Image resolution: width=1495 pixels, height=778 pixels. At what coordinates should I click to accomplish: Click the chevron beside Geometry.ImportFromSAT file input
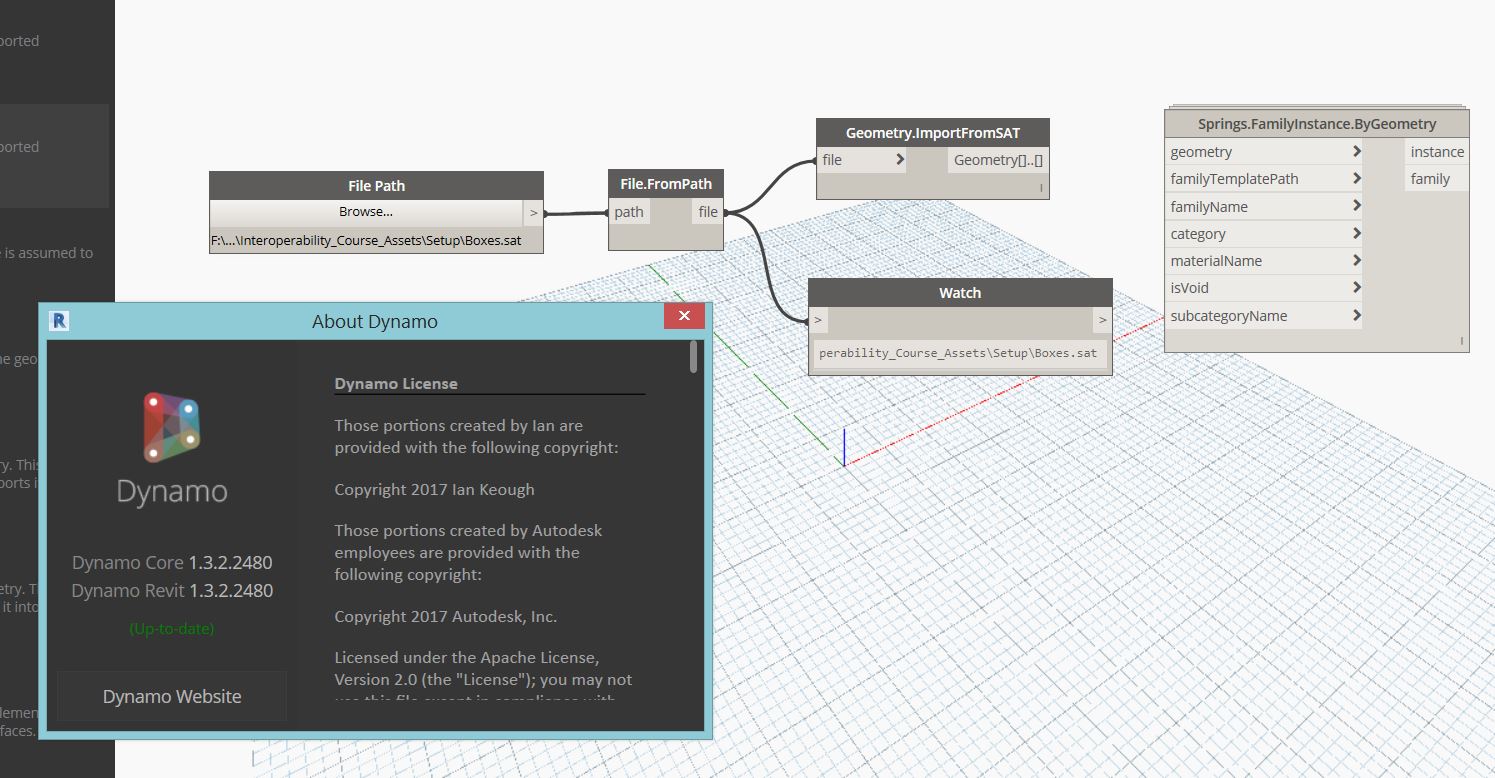(900, 160)
